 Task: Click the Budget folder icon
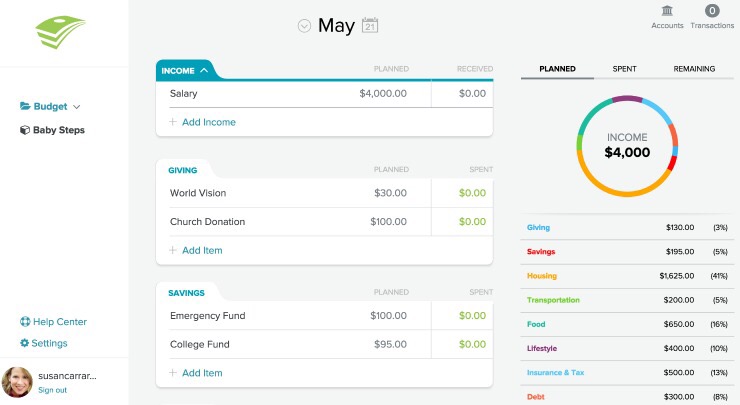[25, 106]
